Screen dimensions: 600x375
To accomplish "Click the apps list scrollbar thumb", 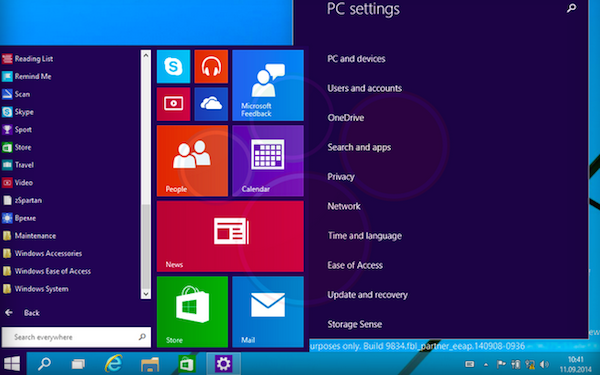I will tap(145, 246).
